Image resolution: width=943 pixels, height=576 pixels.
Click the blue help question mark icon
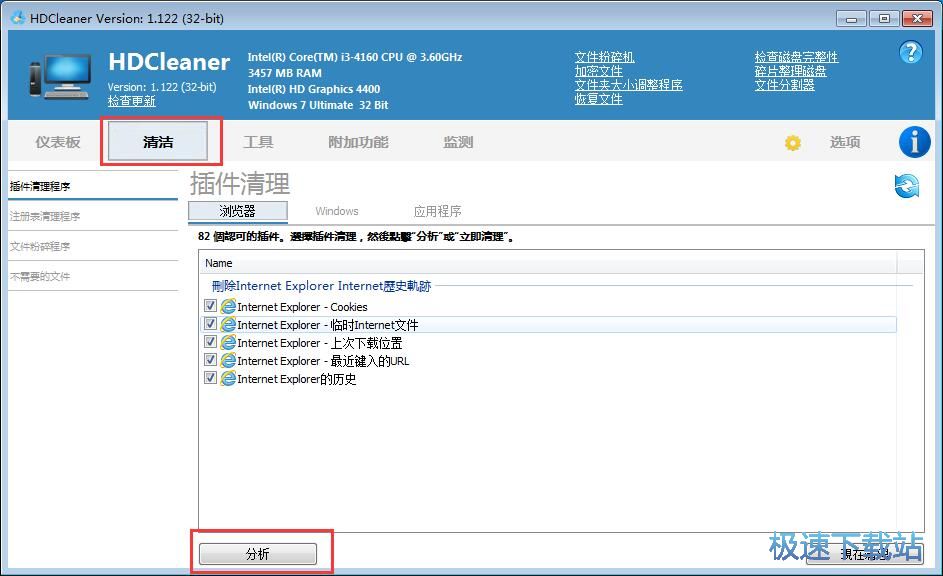(x=910, y=53)
